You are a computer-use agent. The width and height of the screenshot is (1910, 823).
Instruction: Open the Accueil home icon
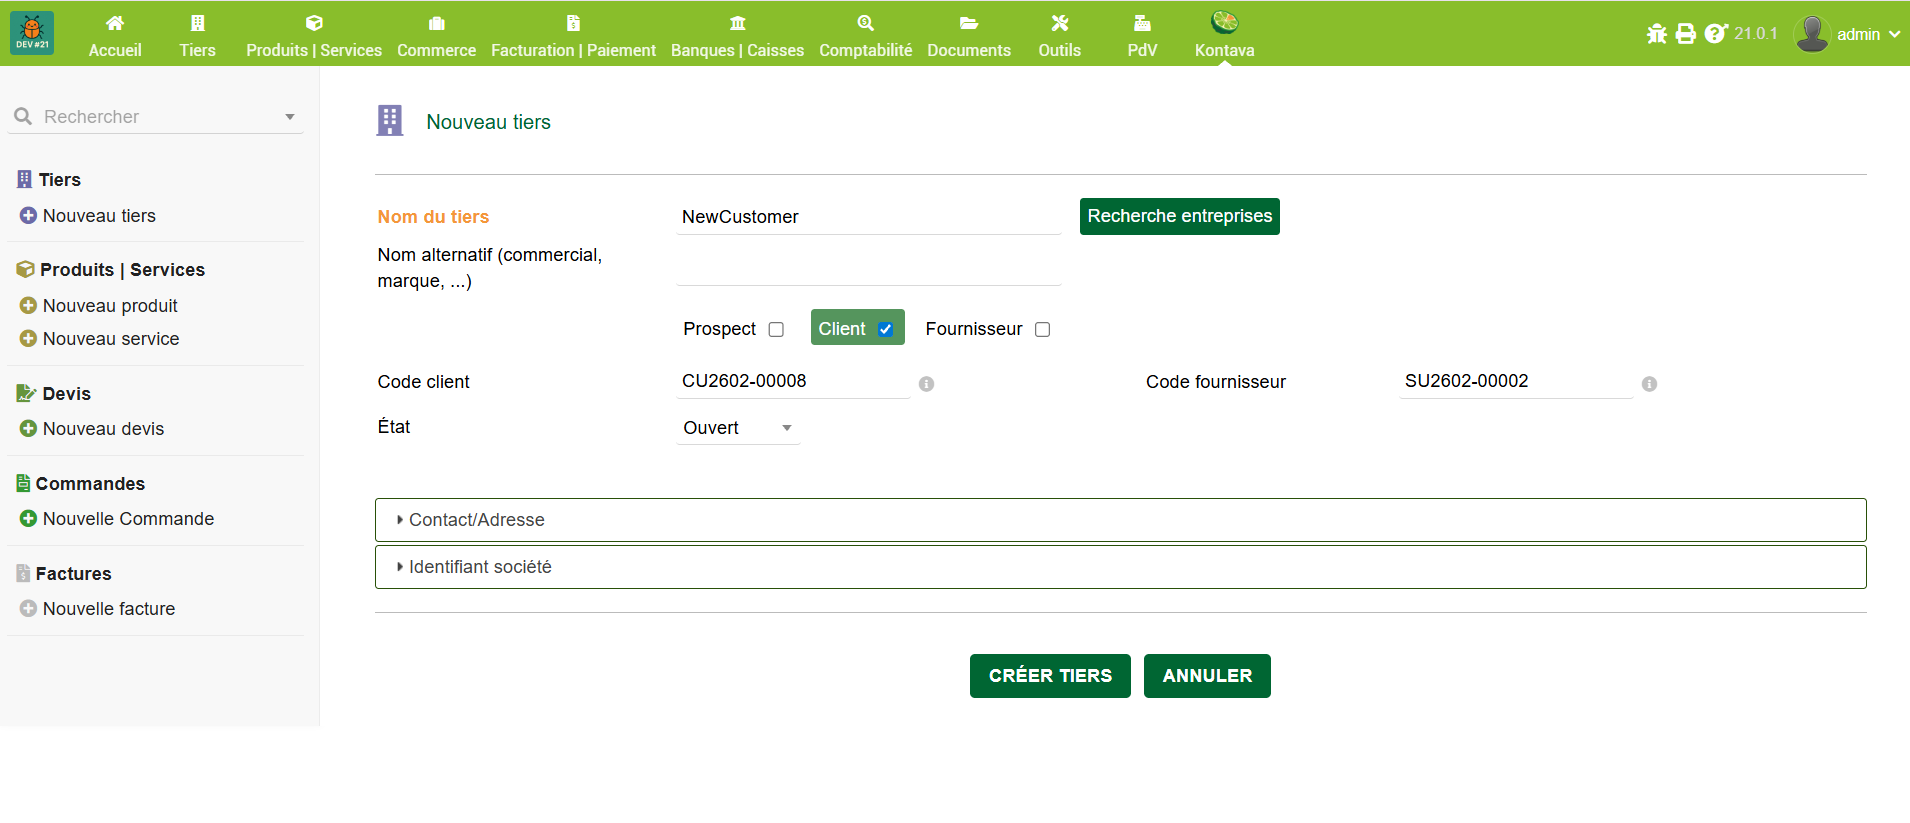[x=115, y=23]
